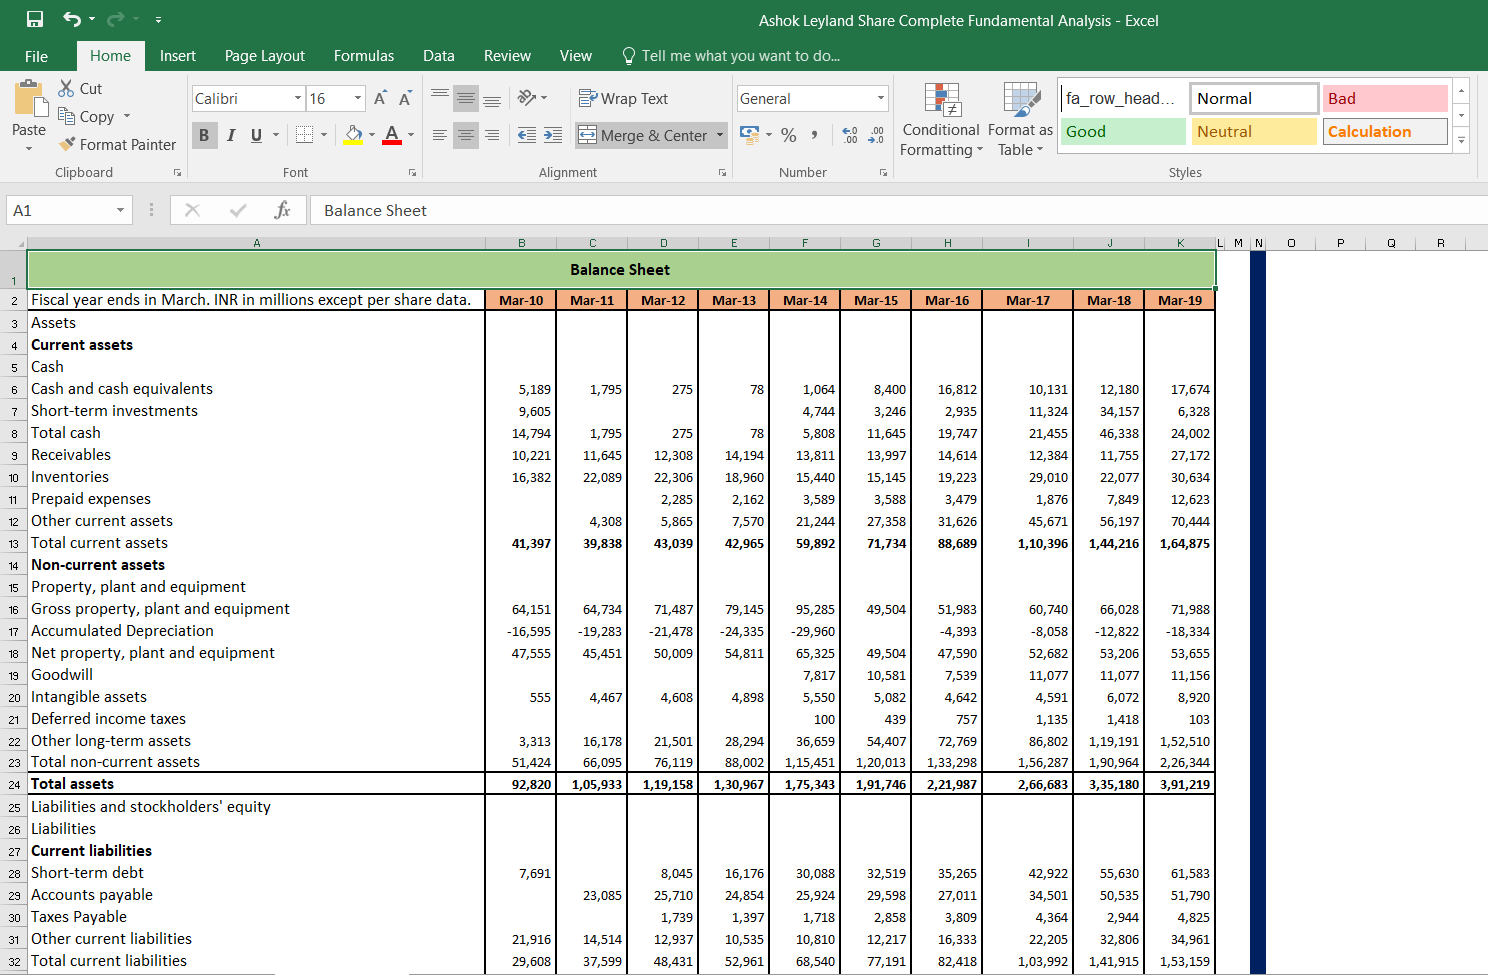
Task: Decrease cell indent
Action: [527, 135]
